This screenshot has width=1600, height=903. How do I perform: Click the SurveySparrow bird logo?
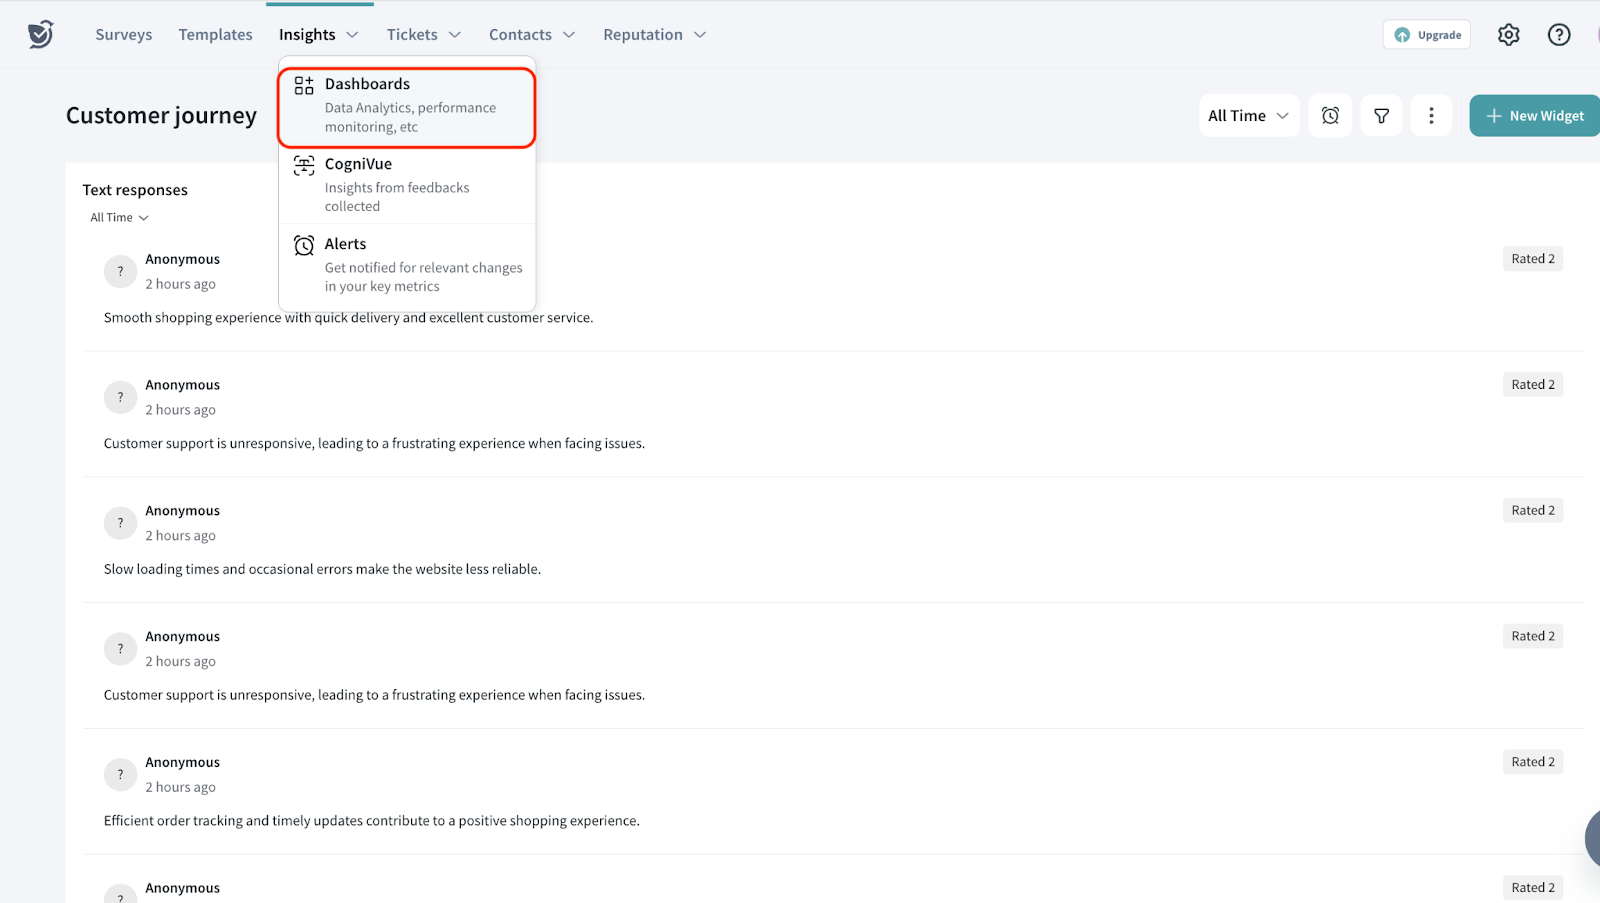click(40, 34)
